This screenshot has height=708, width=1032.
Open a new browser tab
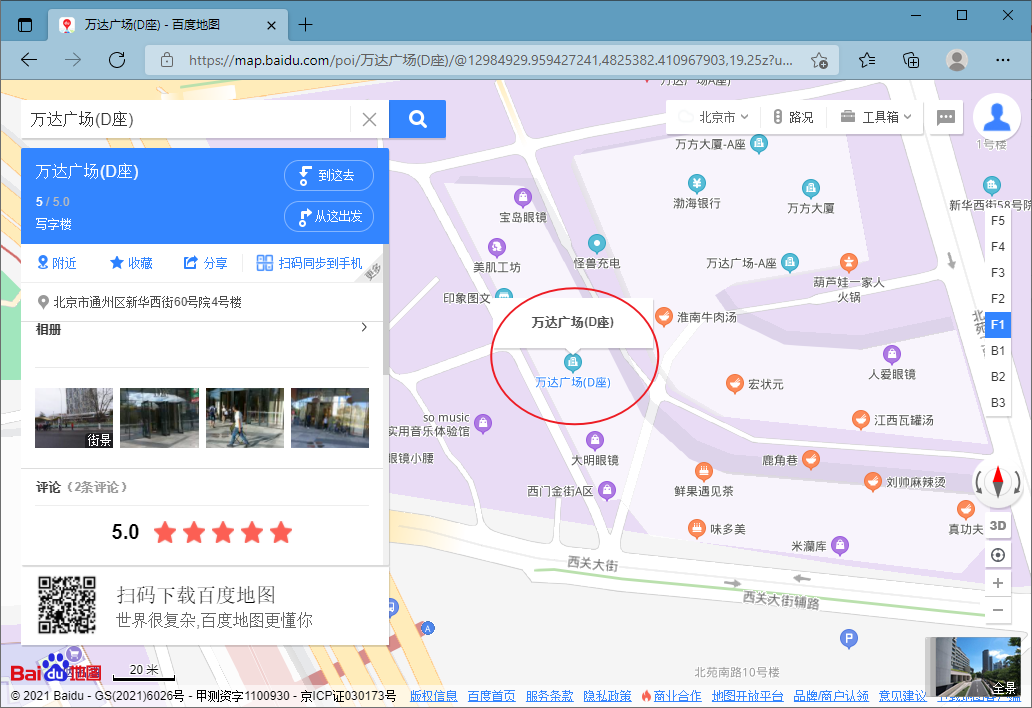(305, 25)
